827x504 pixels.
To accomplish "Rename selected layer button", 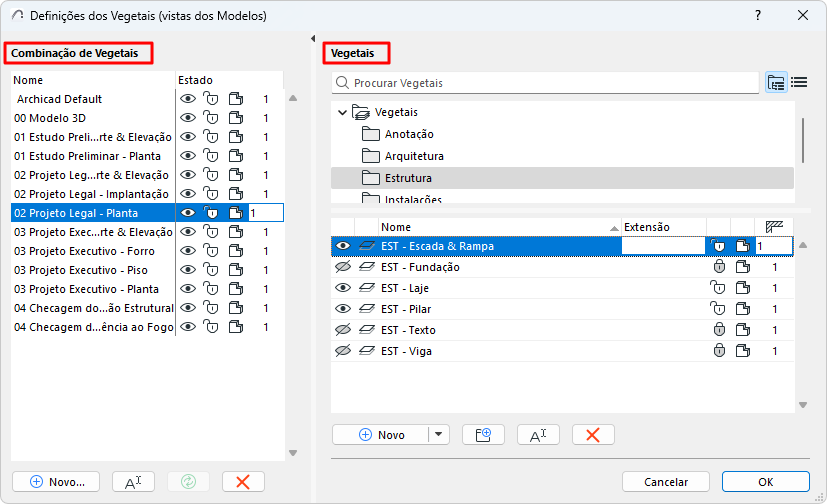I will (x=538, y=435).
